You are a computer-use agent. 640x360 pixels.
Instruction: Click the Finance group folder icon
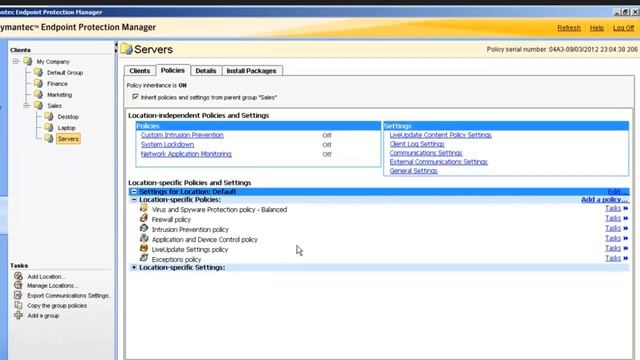(x=38, y=83)
